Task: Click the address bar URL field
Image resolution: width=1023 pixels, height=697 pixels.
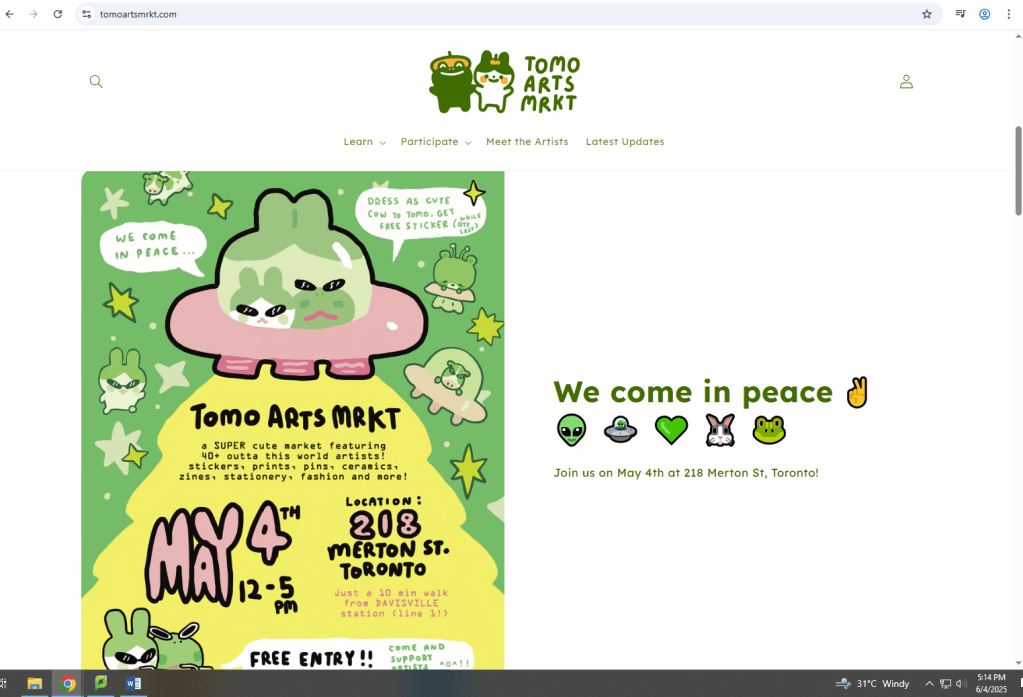Action: coord(500,14)
